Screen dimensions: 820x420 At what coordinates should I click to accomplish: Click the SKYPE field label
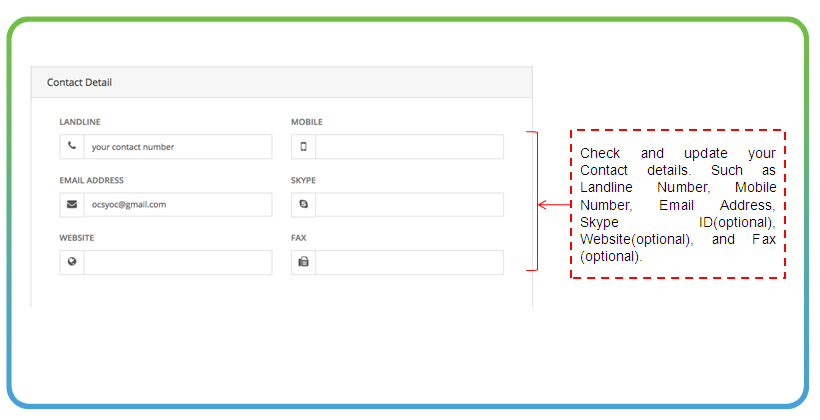coord(303,180)
